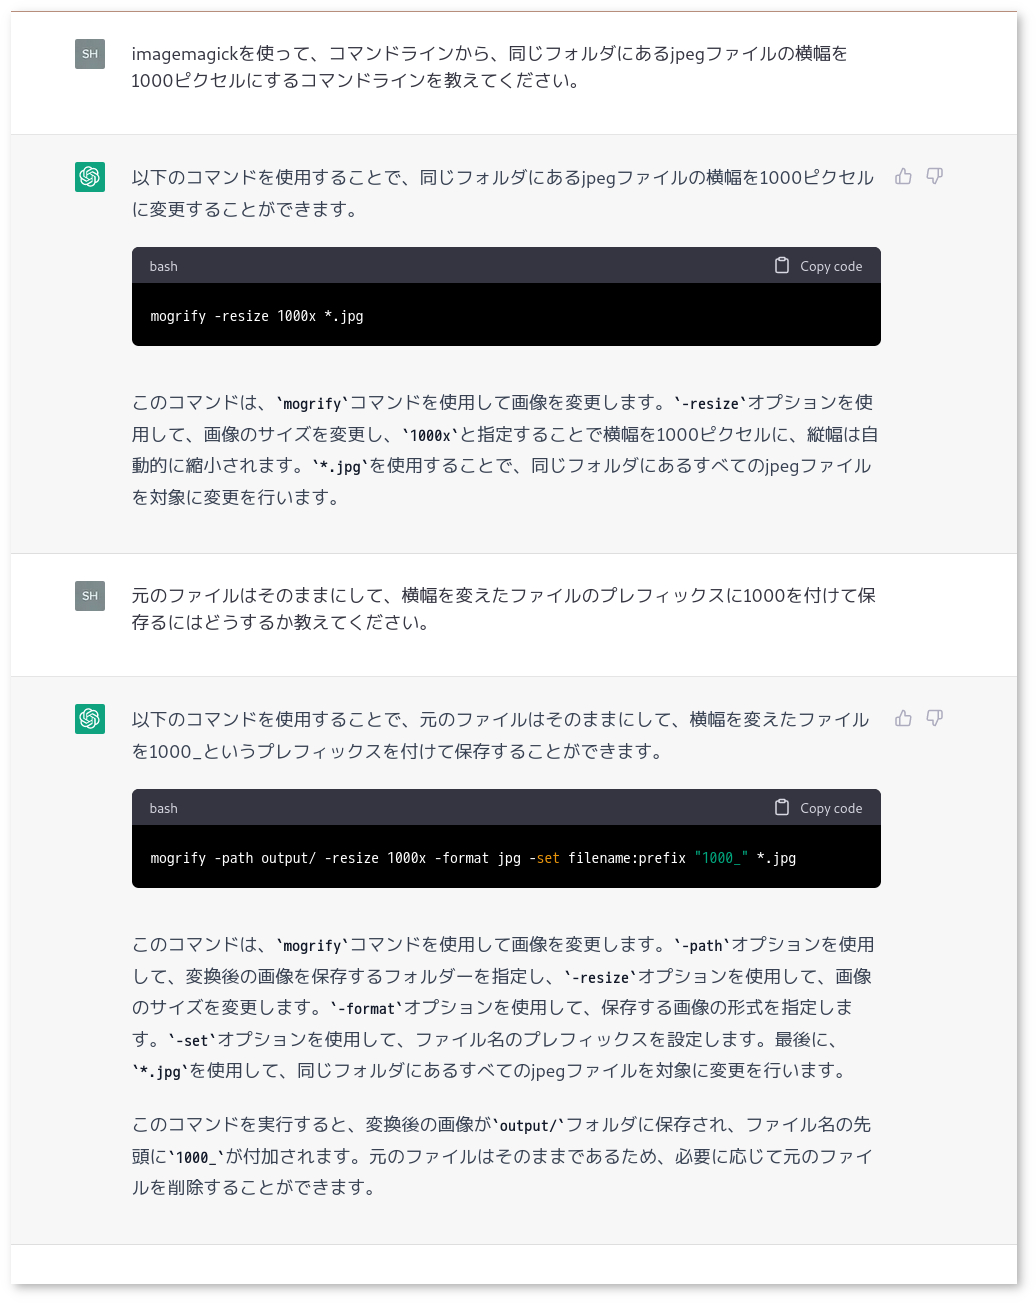Click the "mogrify -resize 1000x *.jpg" code line
Viewport: 1036px width, 1303px height.
coord(257,316)
